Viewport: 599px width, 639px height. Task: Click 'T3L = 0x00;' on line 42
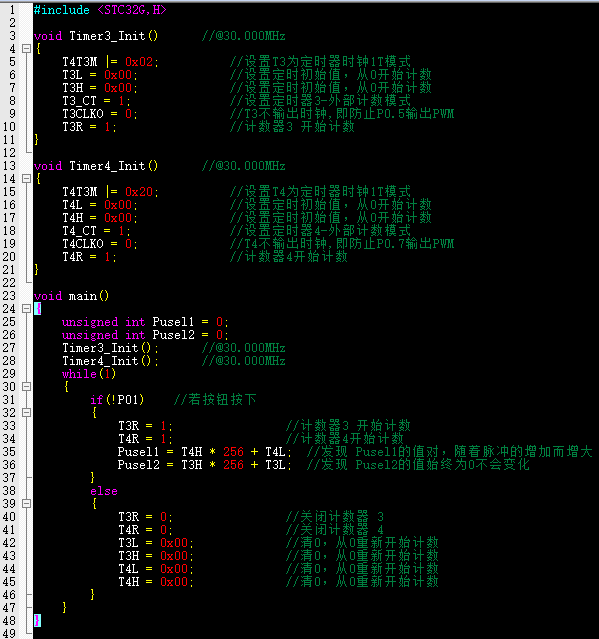point(156,543)
